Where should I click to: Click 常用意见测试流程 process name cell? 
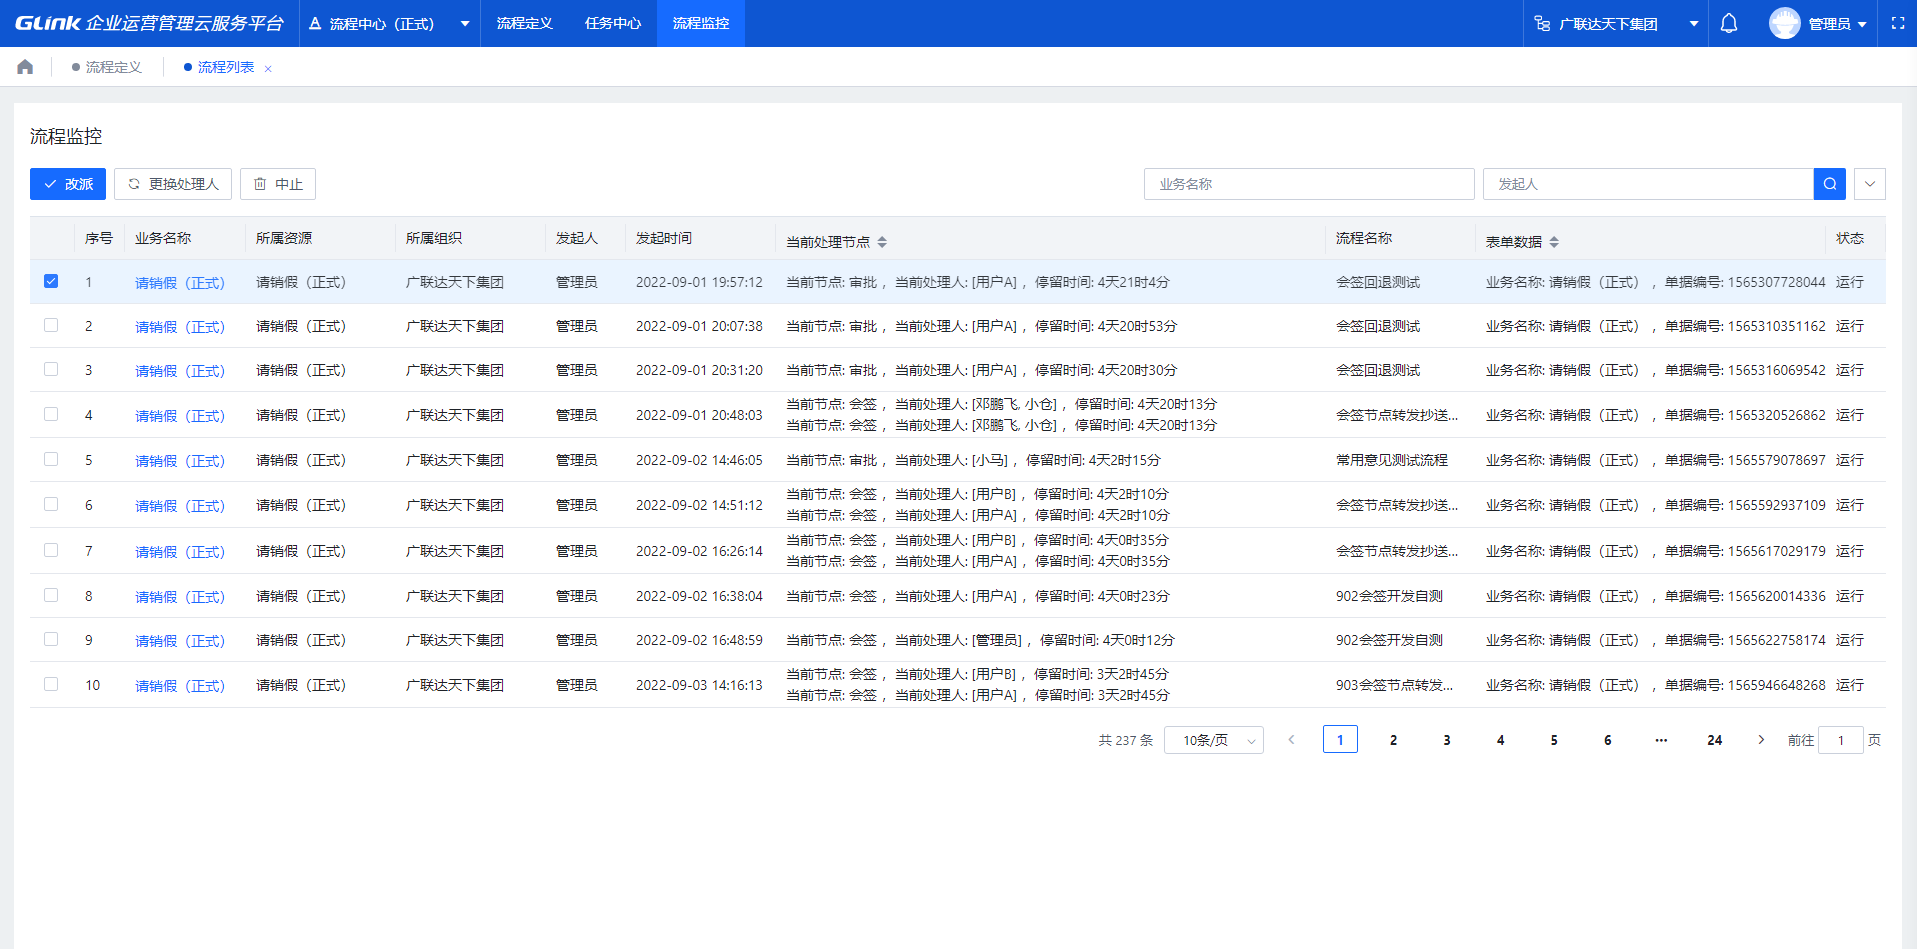tap(1392, 460)
